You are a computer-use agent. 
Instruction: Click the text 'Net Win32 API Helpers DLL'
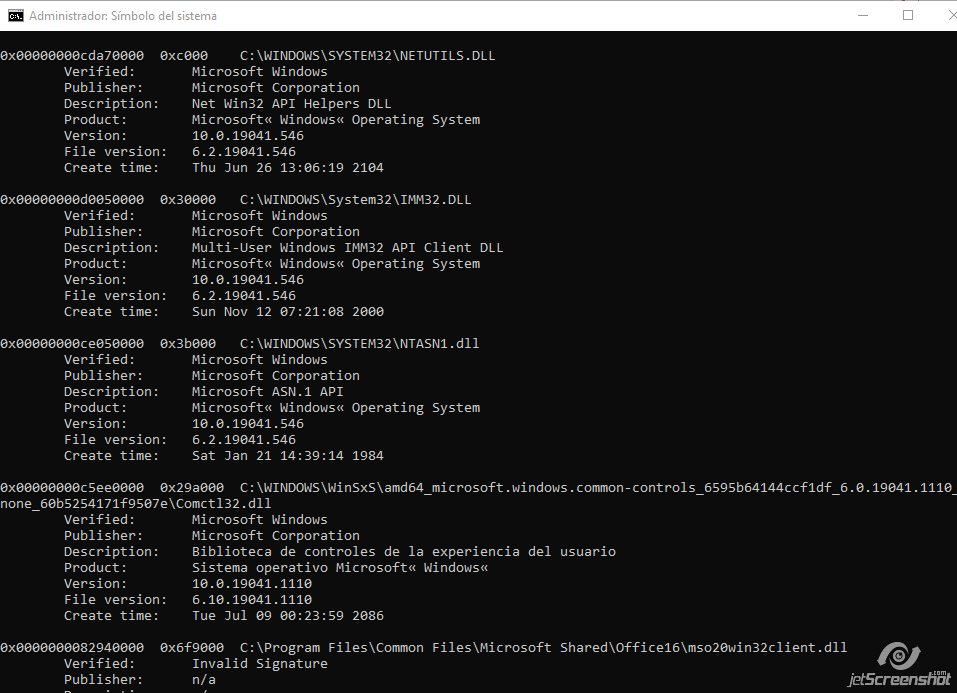(291, 104)
